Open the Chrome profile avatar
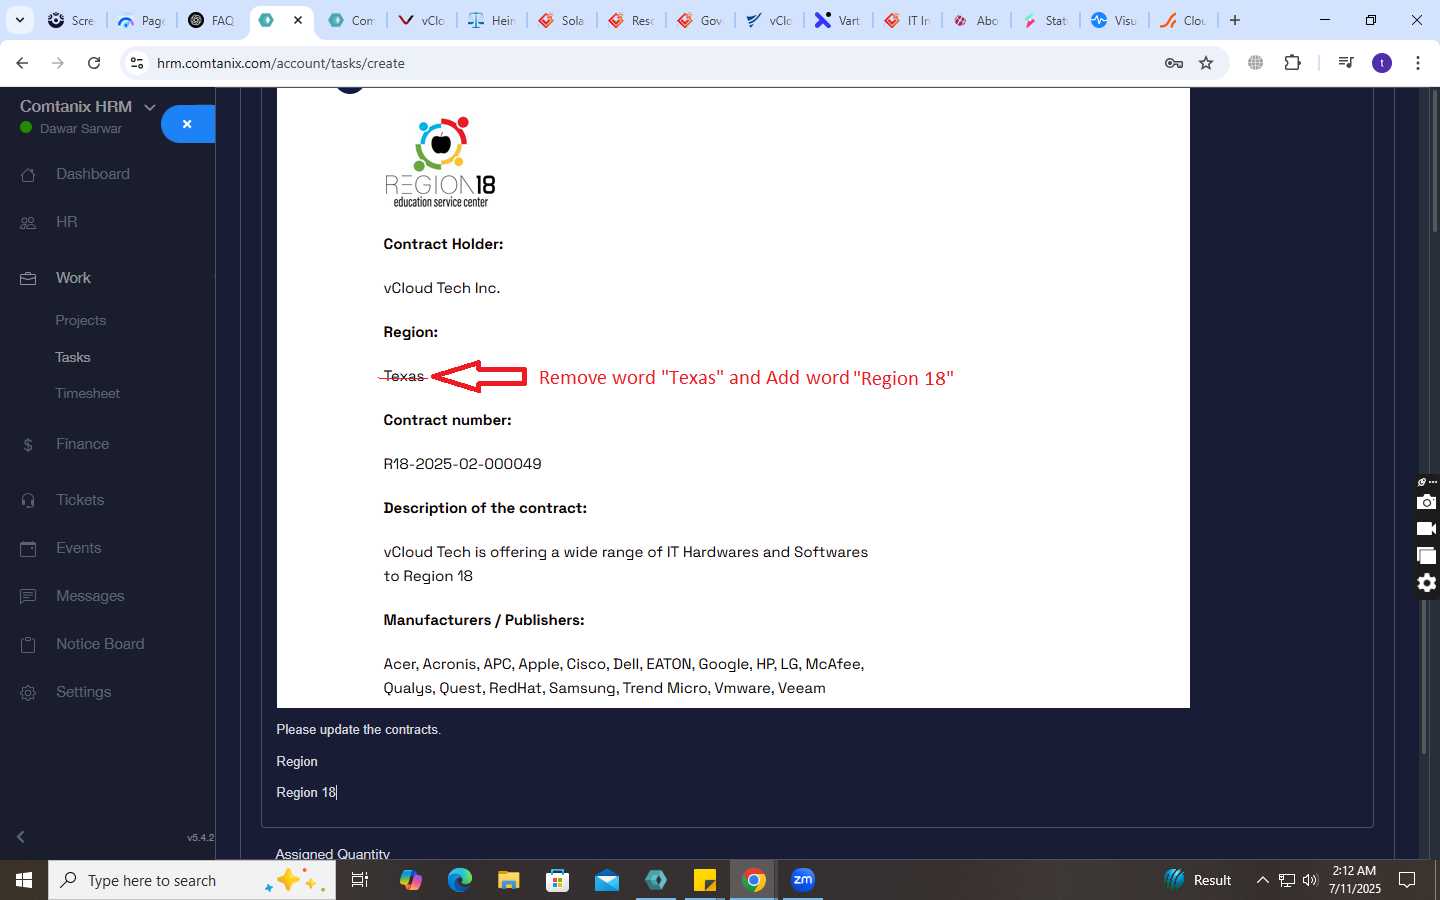Viewport: 1440px width, 900px height. tap(1382, 63)
